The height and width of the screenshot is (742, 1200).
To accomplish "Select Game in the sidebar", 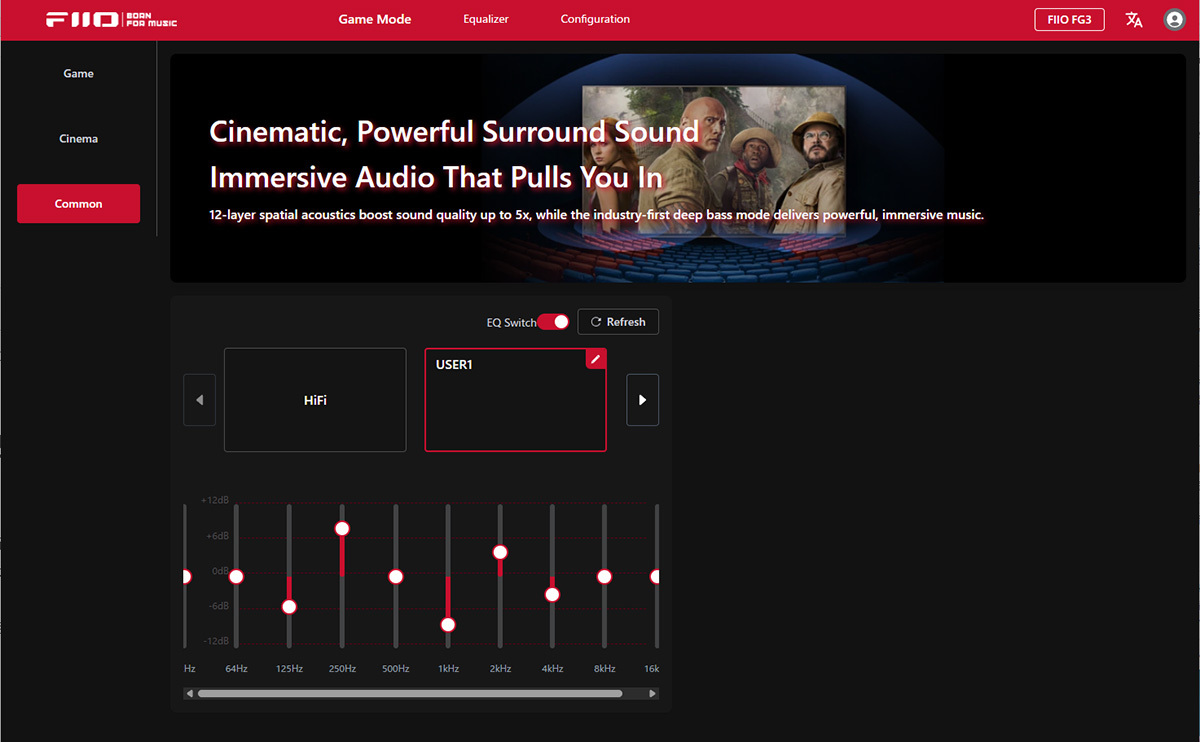I will tap(78, 74).
